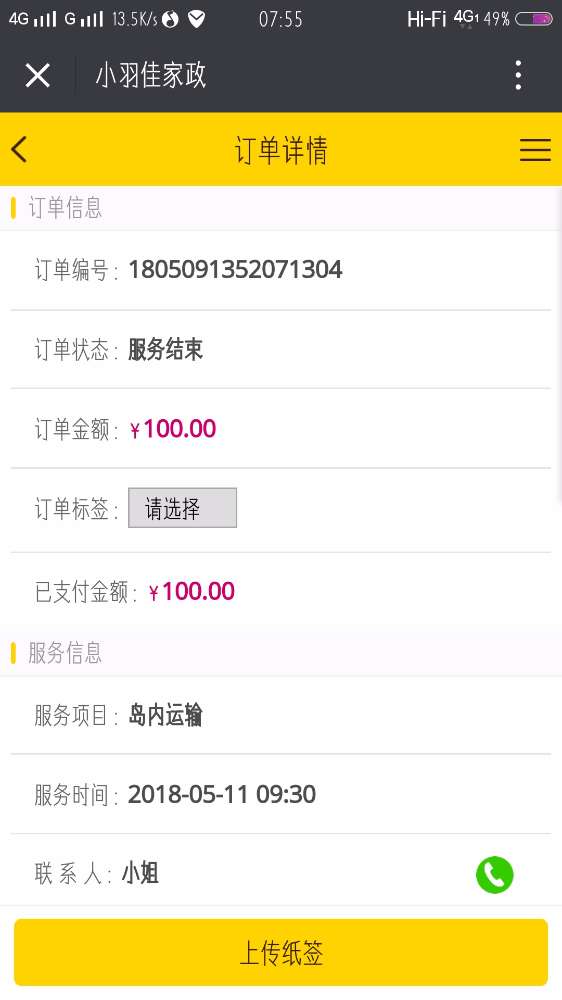
Task: Open the hamburger menu in yellow header
Action: (535, 150)
